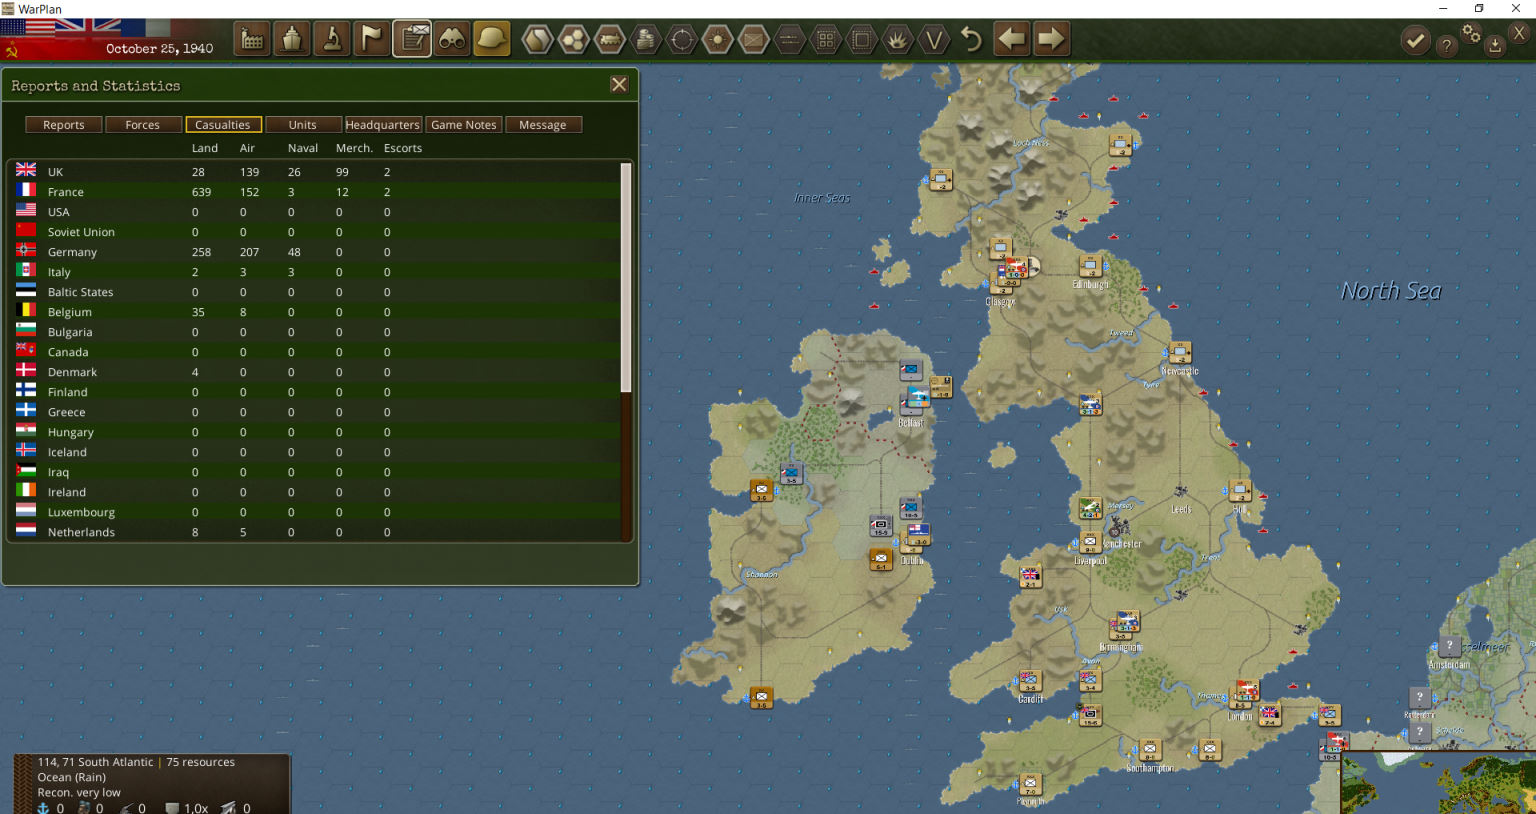Screen dimensions: 1536x814
Task: Click the casualties list scrollbar
Action: [x=627, y=277]
